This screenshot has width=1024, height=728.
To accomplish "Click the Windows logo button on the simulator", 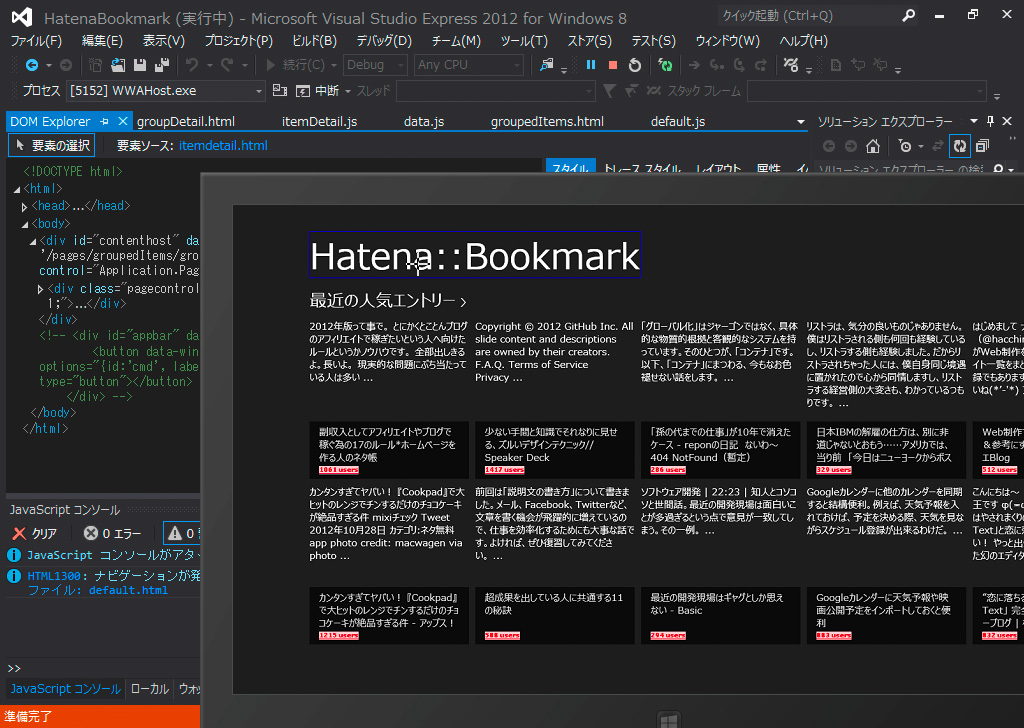I will [668, 720].
